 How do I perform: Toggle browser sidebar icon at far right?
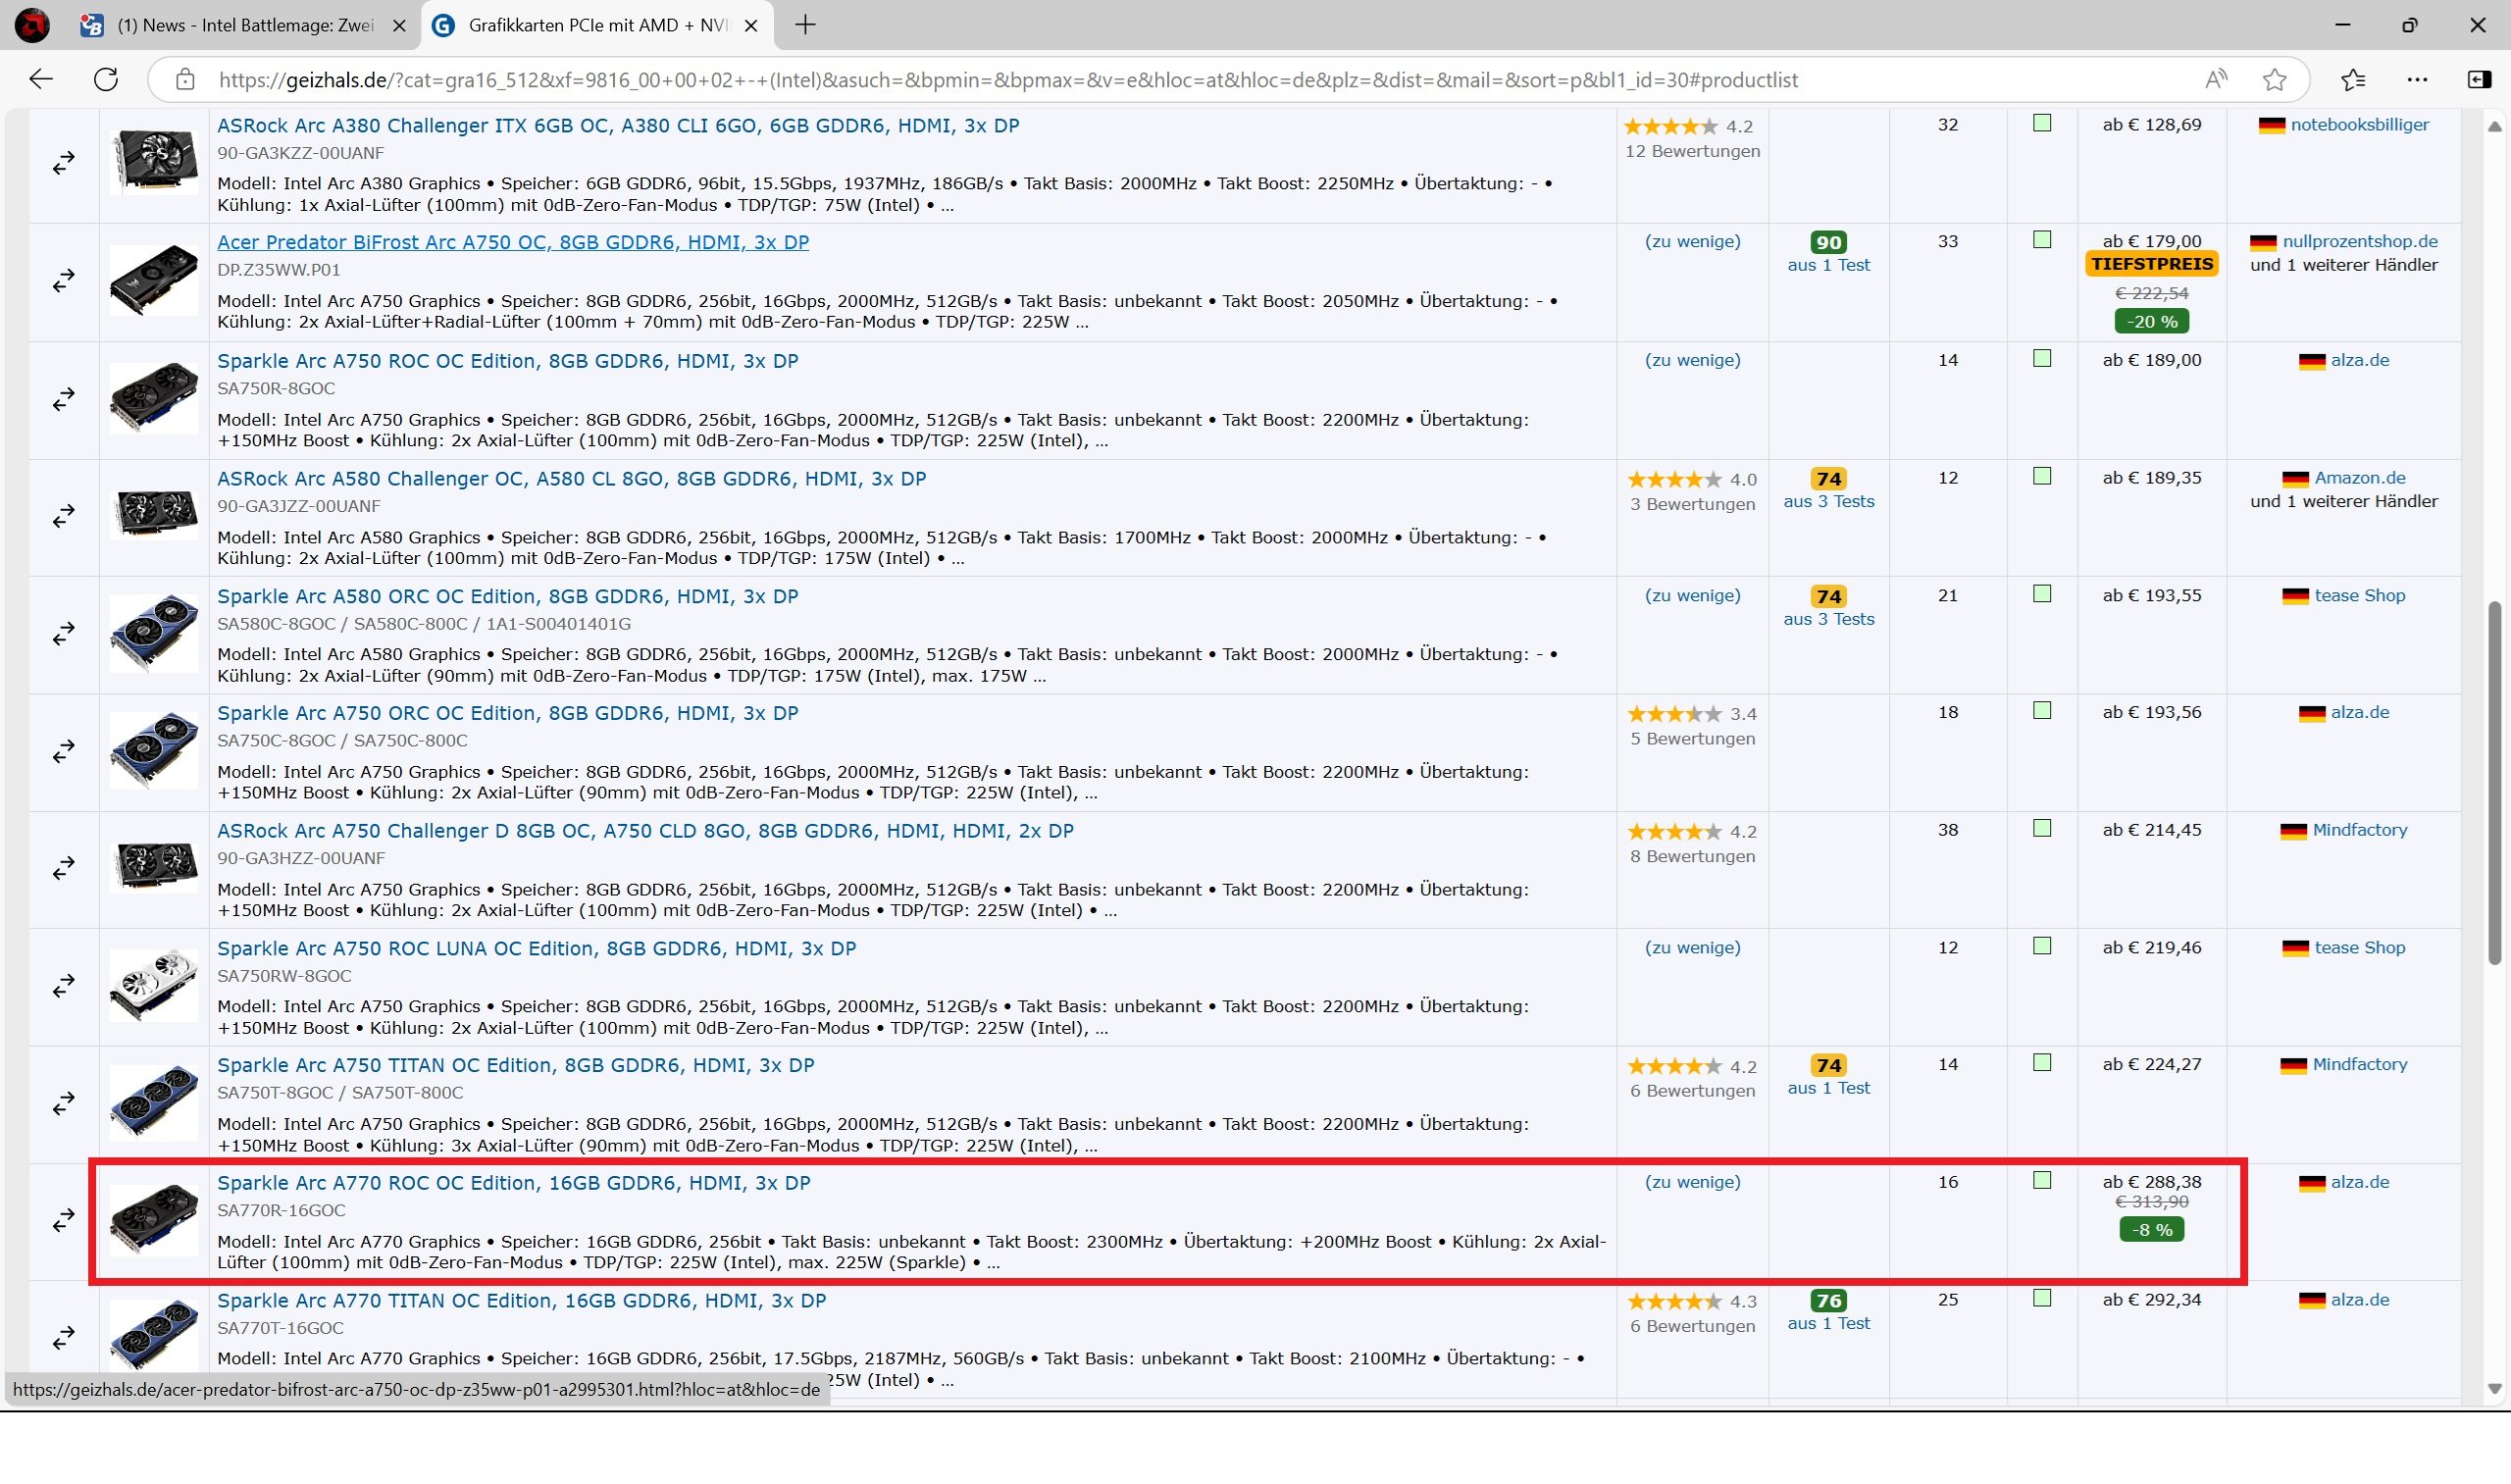point(2479,80)
